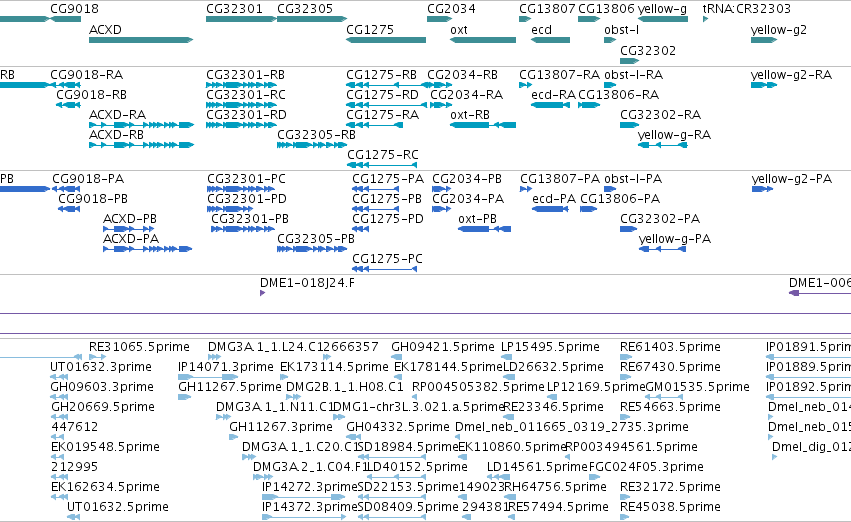Pick the yellow-g2-RA transcript label
Viewport: 851px width, 522px height.
click(x=791, y=75)
